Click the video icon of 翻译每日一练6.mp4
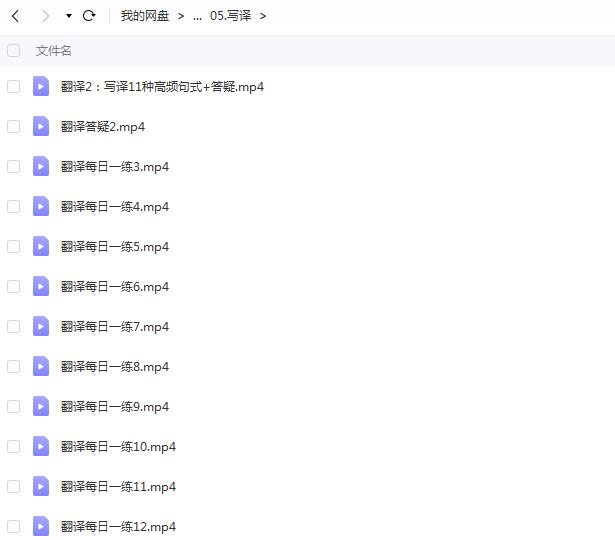Viewport: 615px width, 540px height. pyautogui.click(x=41, y=286)
